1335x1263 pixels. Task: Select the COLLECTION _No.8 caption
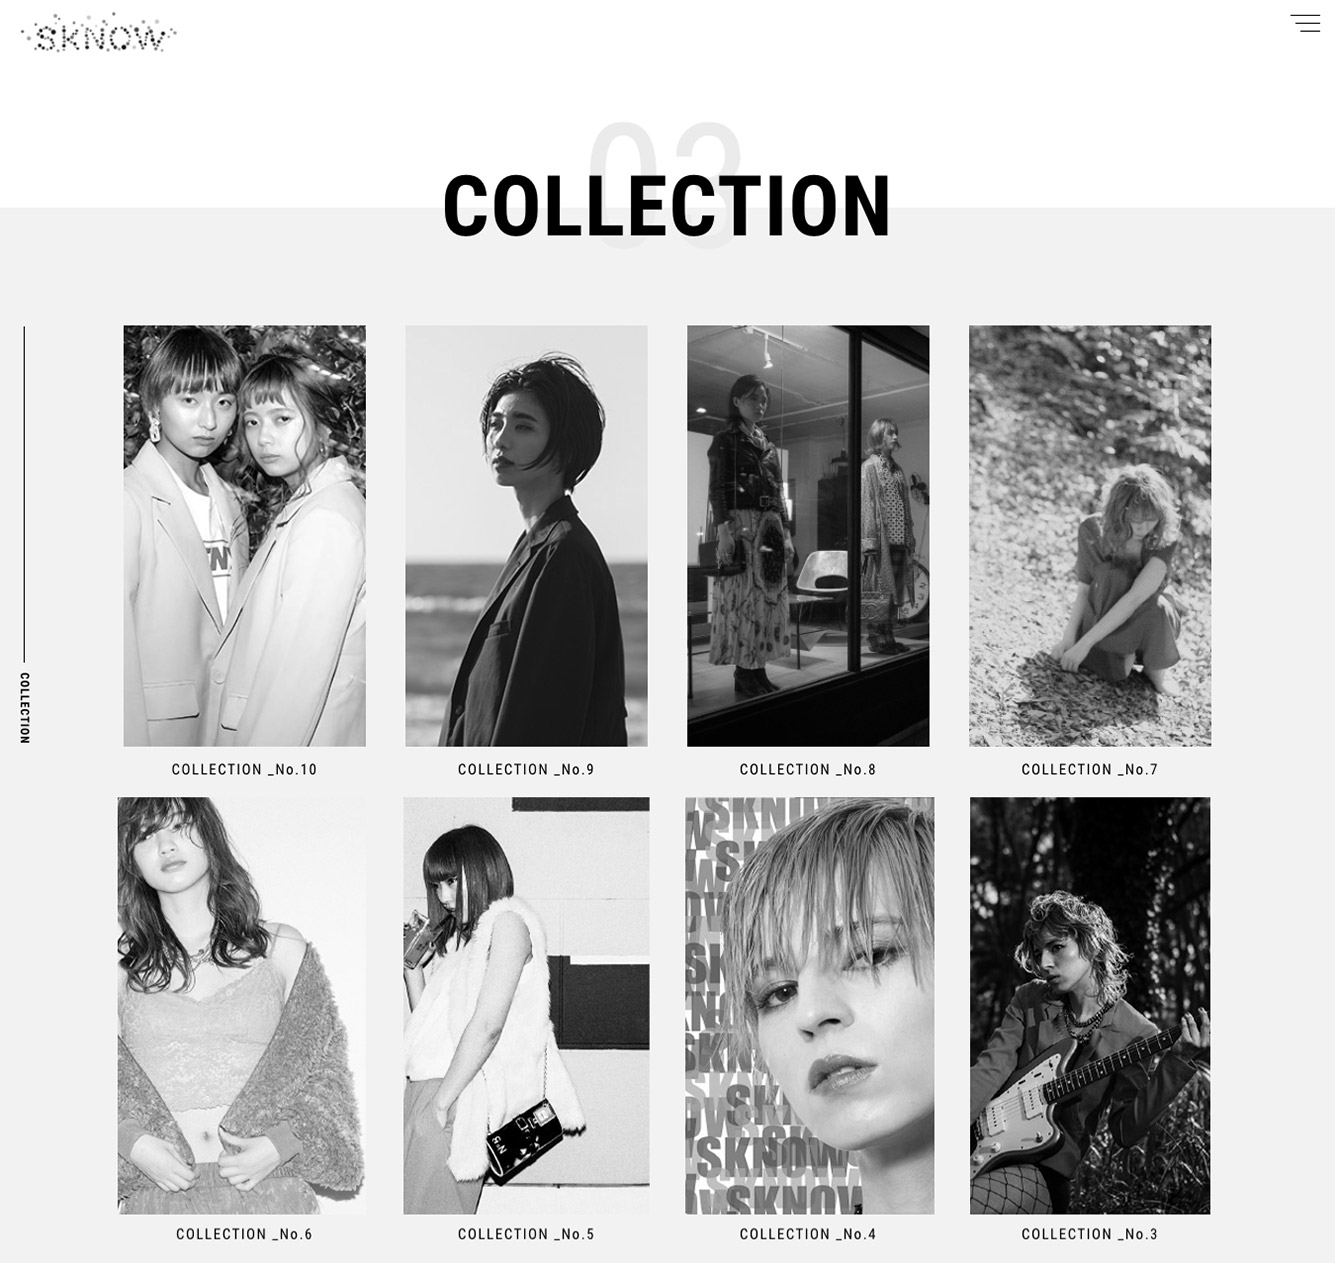coord(808,769)
